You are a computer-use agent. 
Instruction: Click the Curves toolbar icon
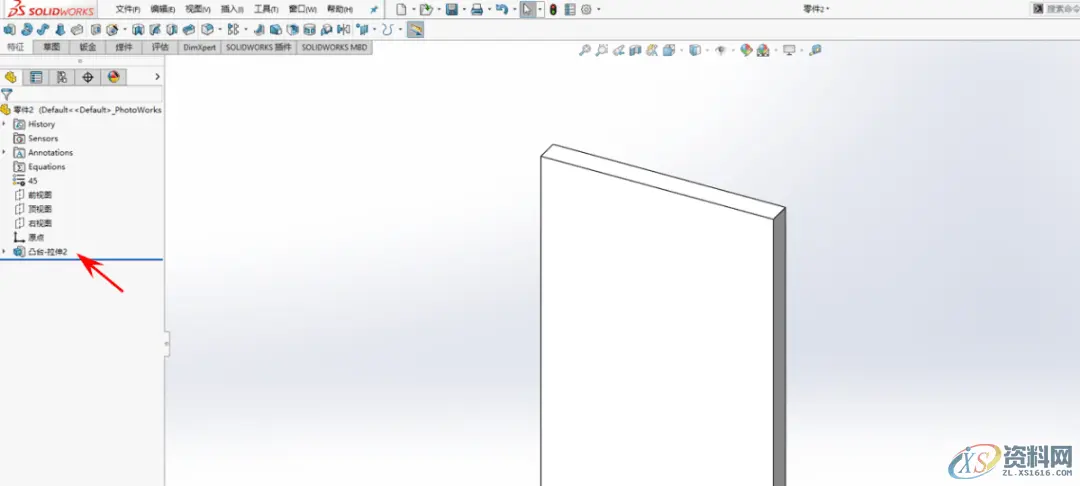tap(386, 30)
